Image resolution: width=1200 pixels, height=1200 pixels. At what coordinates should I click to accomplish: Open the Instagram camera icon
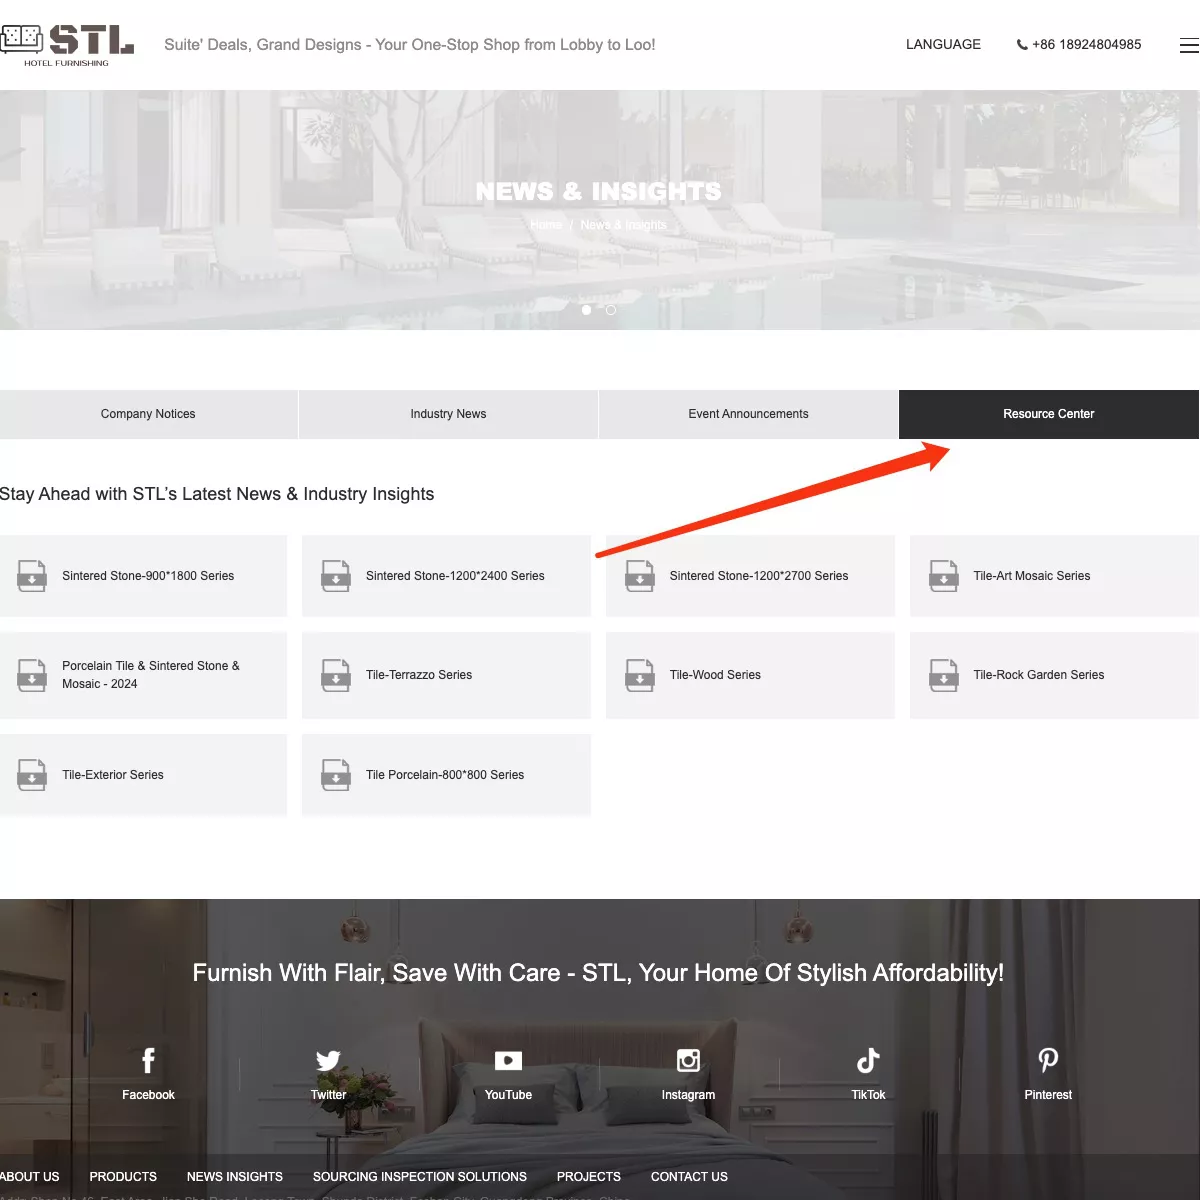[688, 1060]
